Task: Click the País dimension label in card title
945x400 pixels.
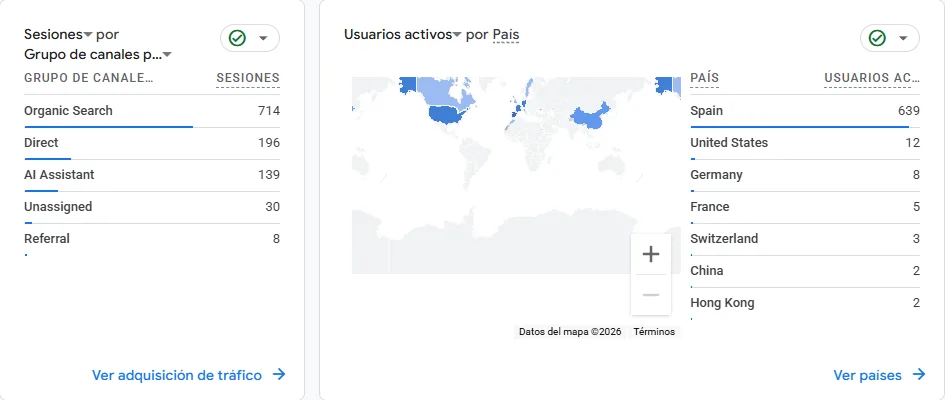Action: pyautogui.click(x=506, y=35)
